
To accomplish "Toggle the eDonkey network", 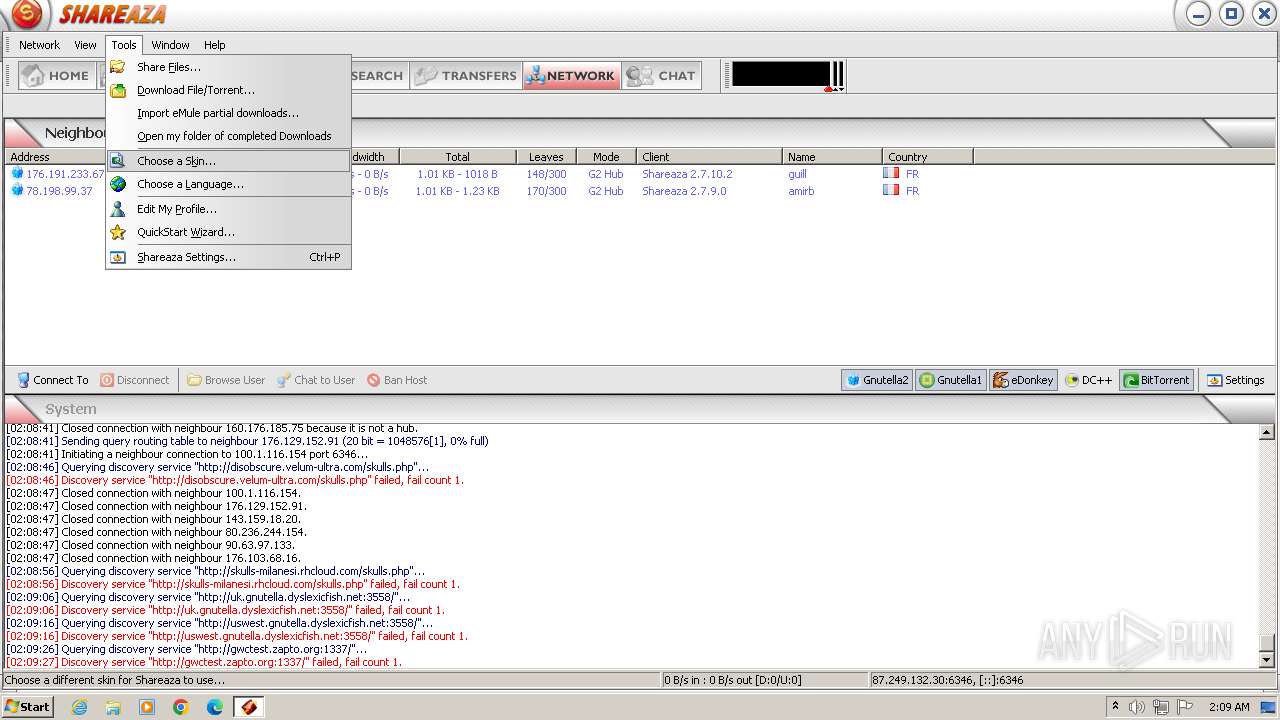I will (1023, 380).
